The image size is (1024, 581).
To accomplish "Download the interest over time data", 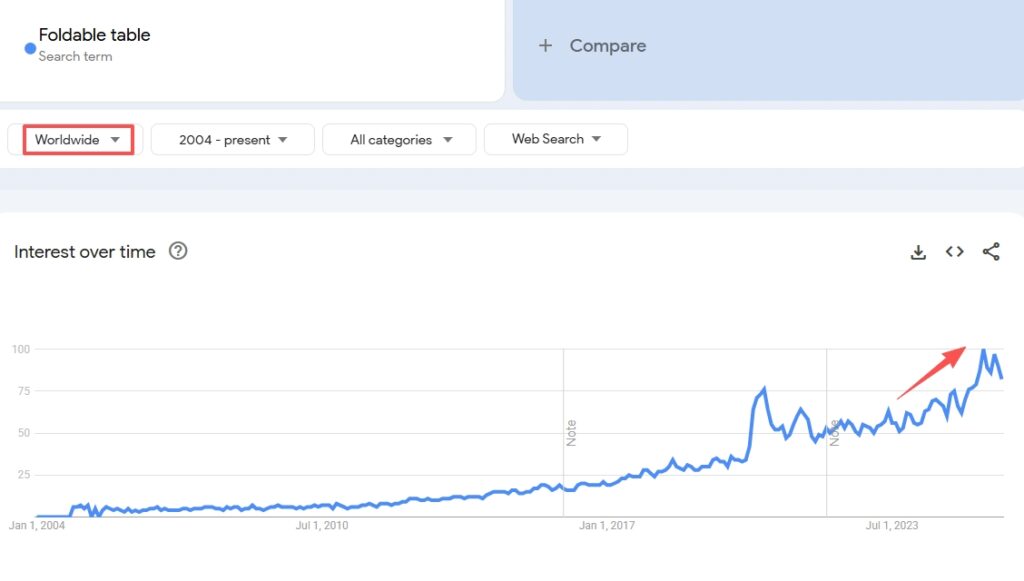I will pyautogui.click(x=918, y=252).
